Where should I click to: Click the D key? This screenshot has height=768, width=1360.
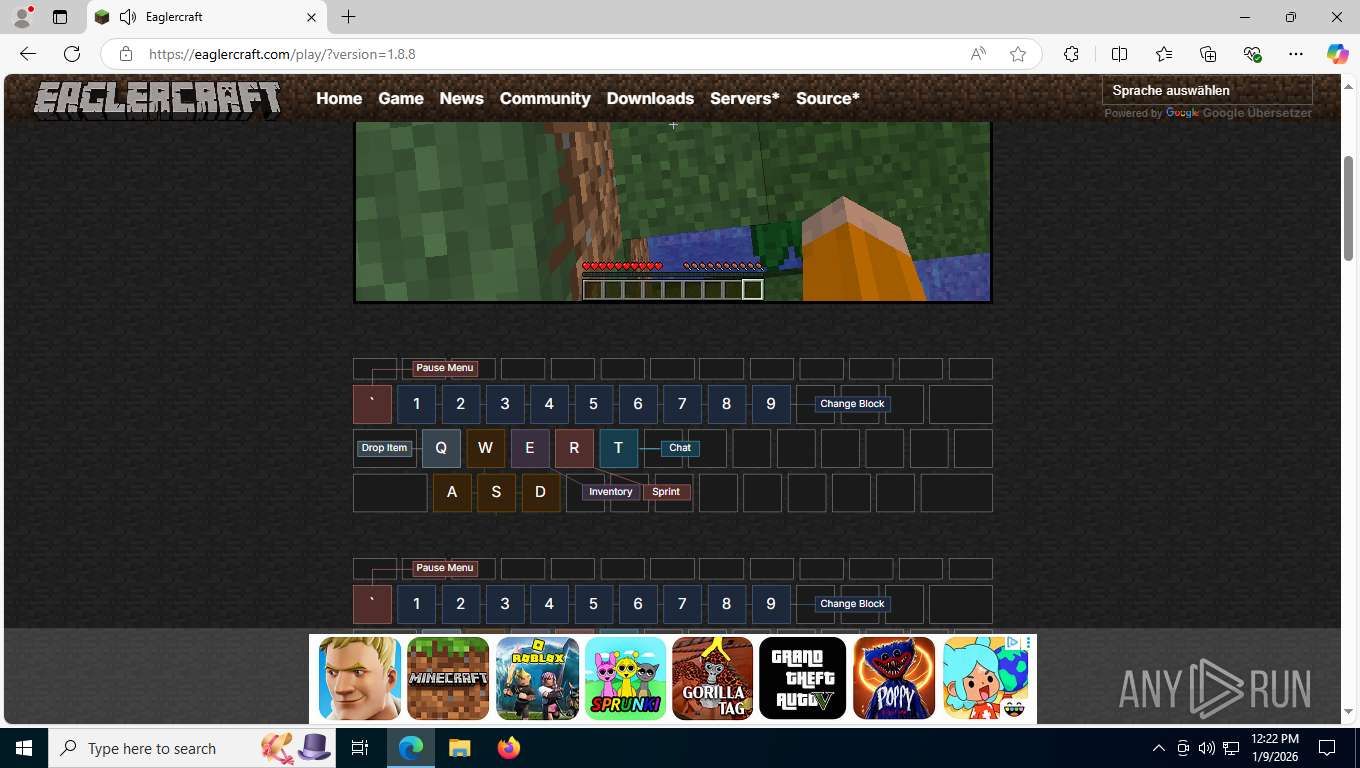(541, 492)
